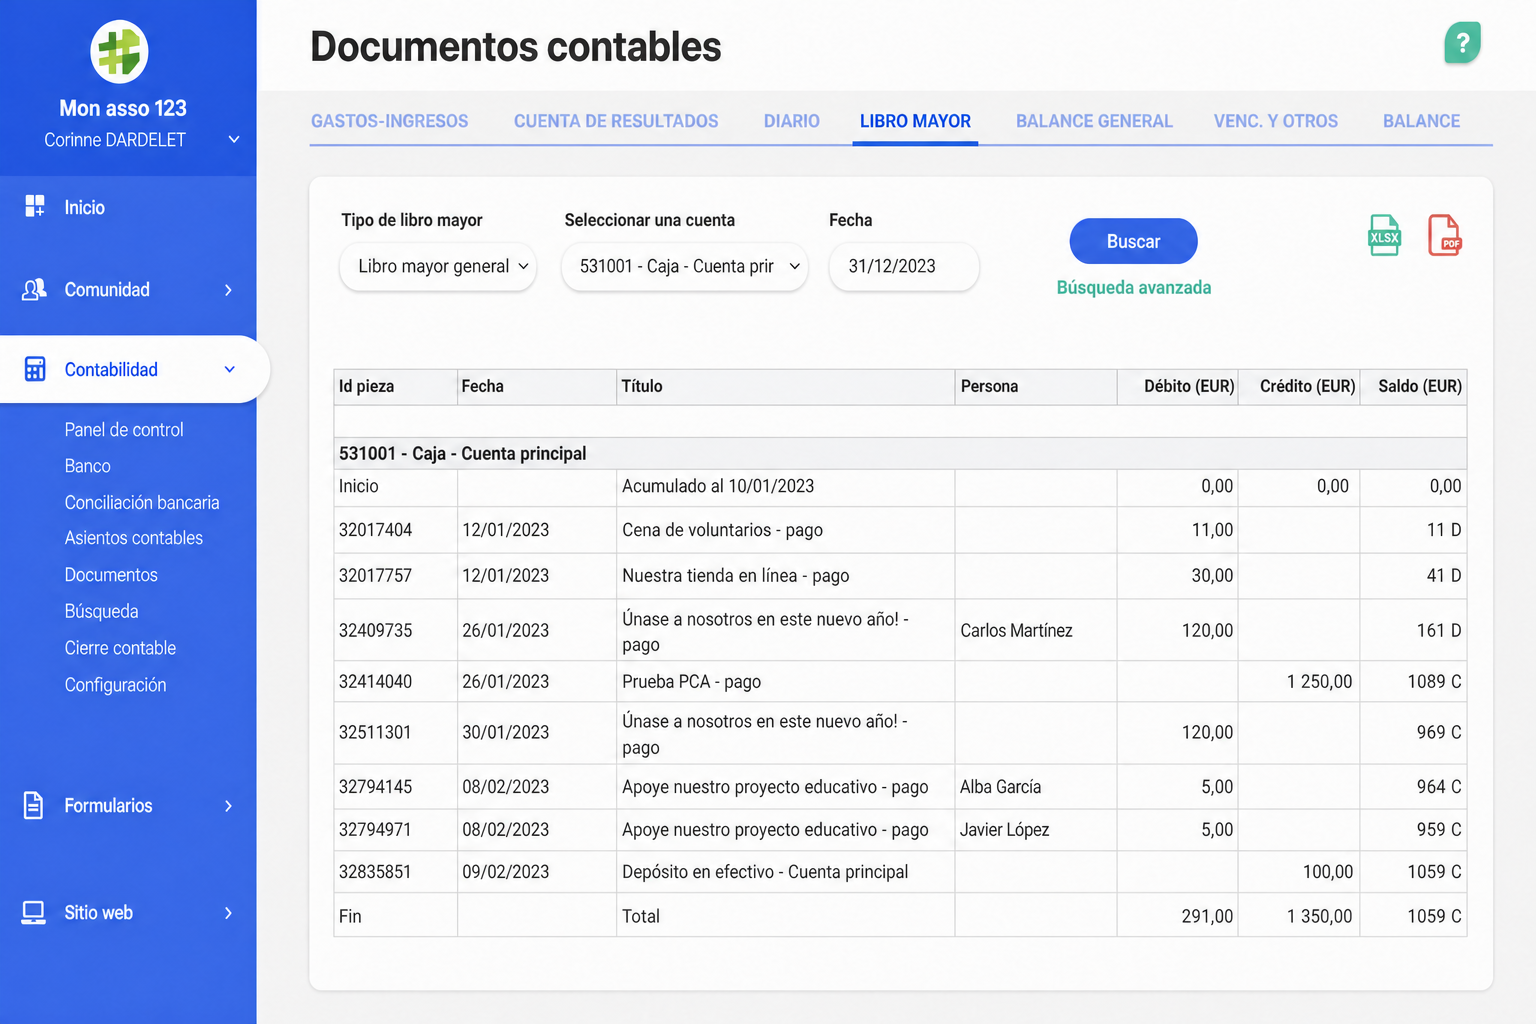Image resolution: width=1536 pixels, height=1024 pixels.
Task: Open Documentos in the sidebar
Action: click(111, 575)
